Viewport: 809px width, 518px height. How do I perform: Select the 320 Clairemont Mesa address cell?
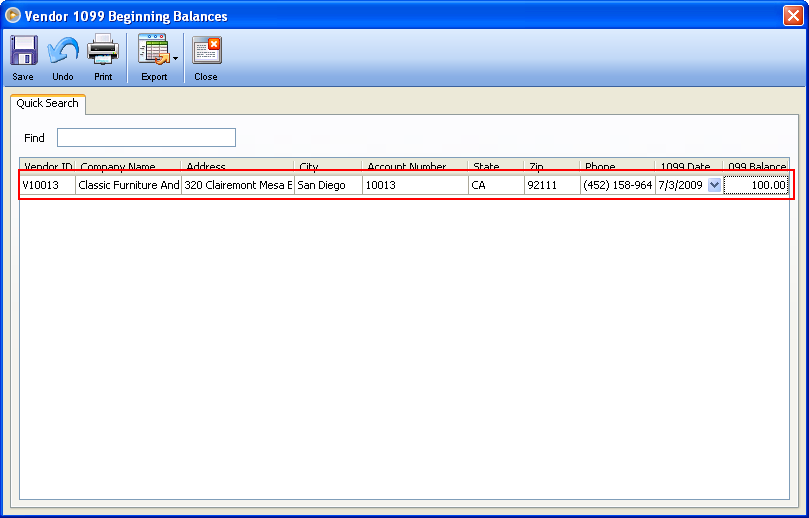238,185
